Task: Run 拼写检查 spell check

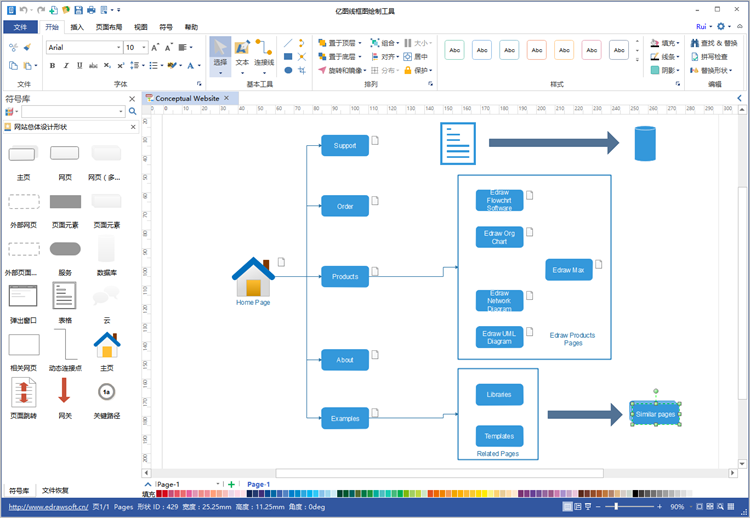Action: tap(709, 56)
